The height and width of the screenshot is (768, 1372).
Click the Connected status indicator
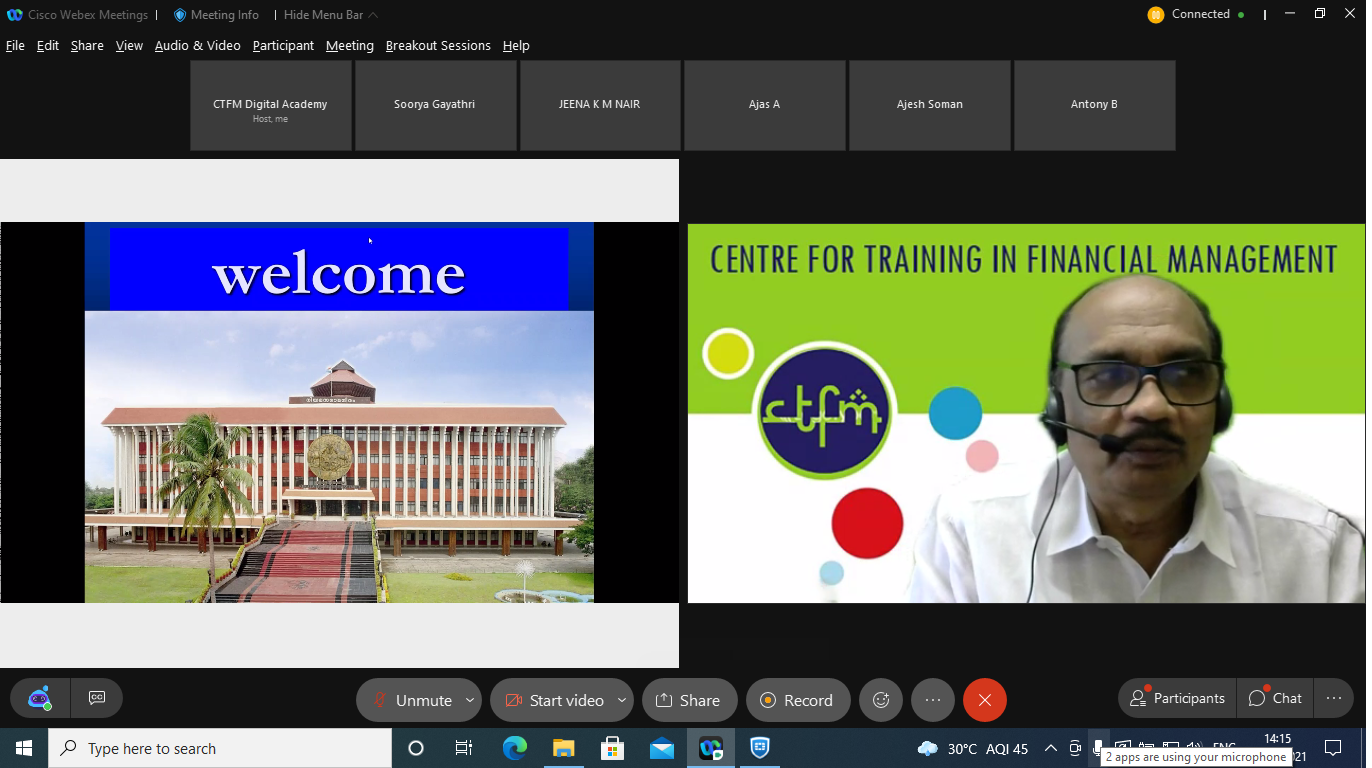(x=1196, y=14)
